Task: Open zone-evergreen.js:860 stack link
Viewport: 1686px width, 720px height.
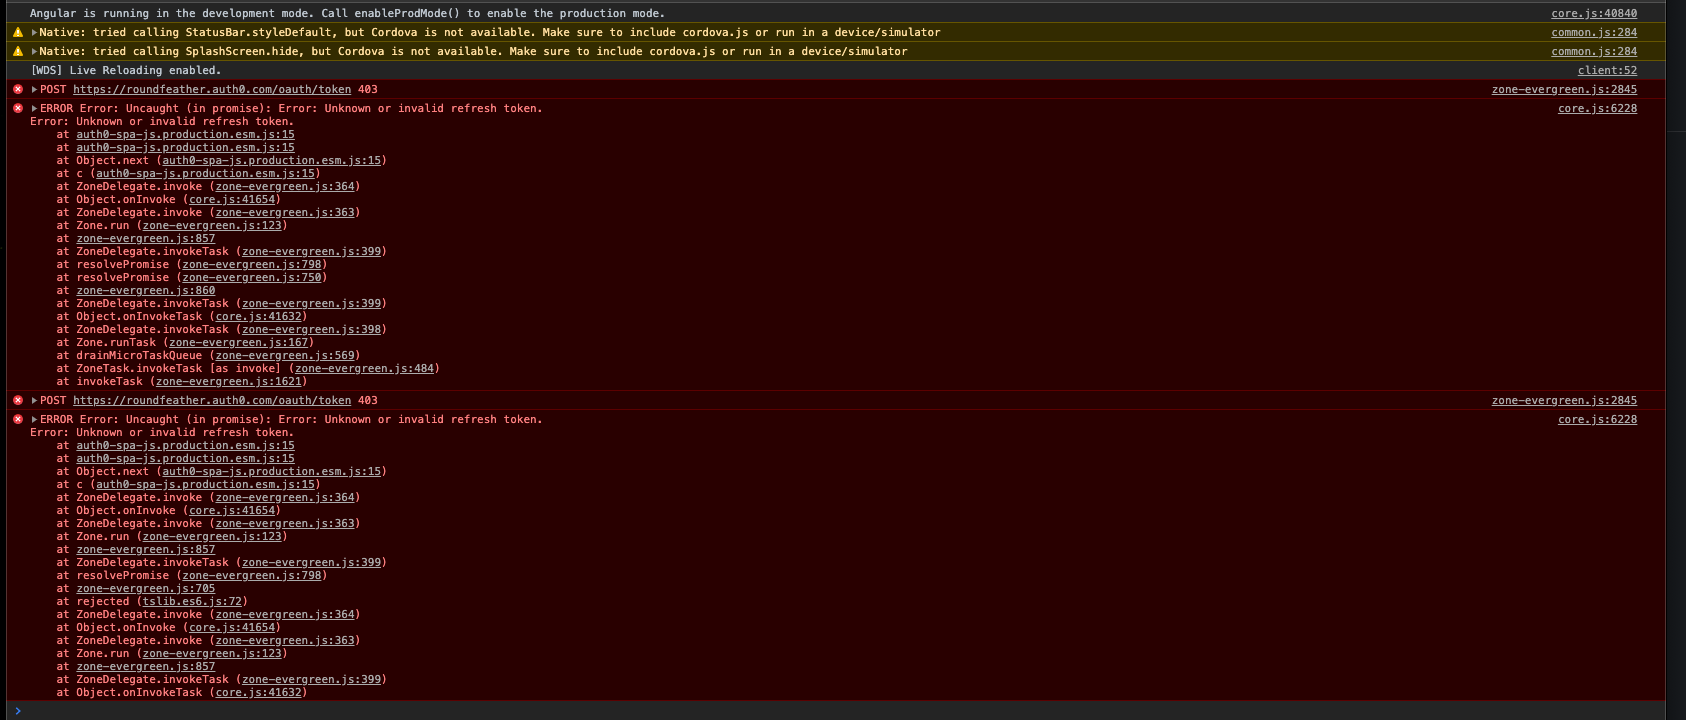Action: pyautogui.click(x=146, y=290)
